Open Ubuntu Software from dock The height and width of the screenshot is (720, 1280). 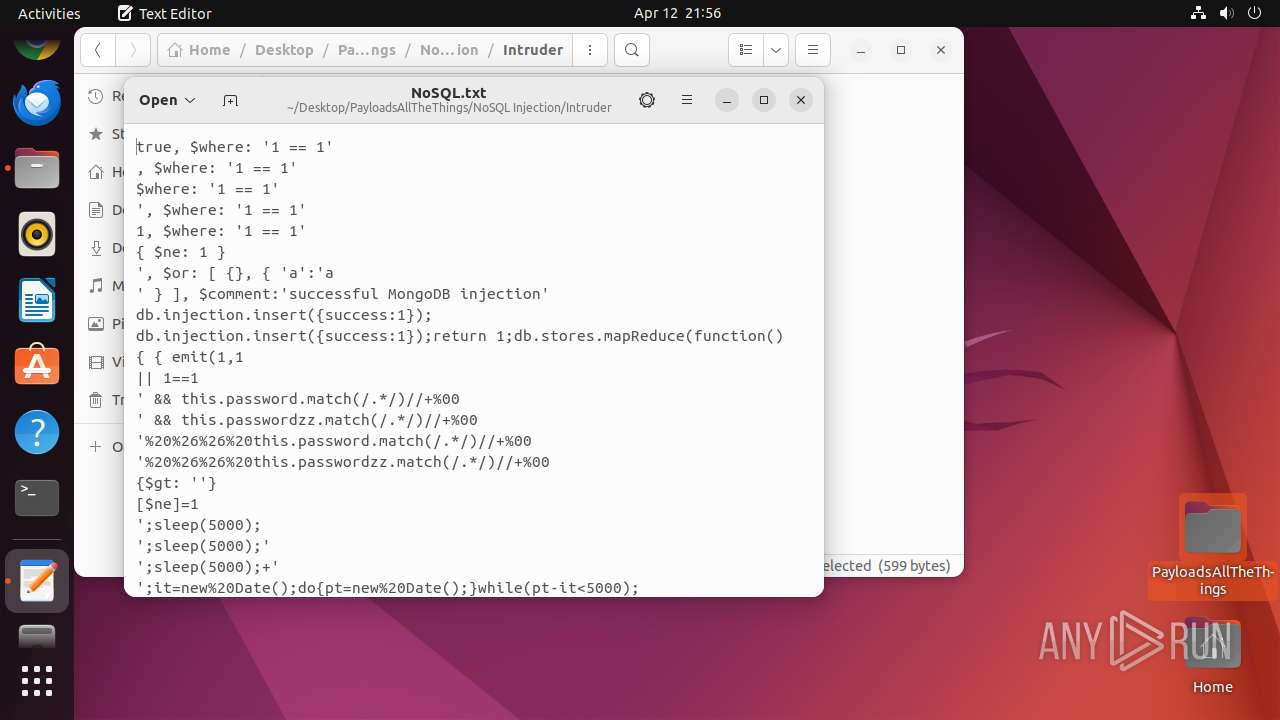click(37, 366)
